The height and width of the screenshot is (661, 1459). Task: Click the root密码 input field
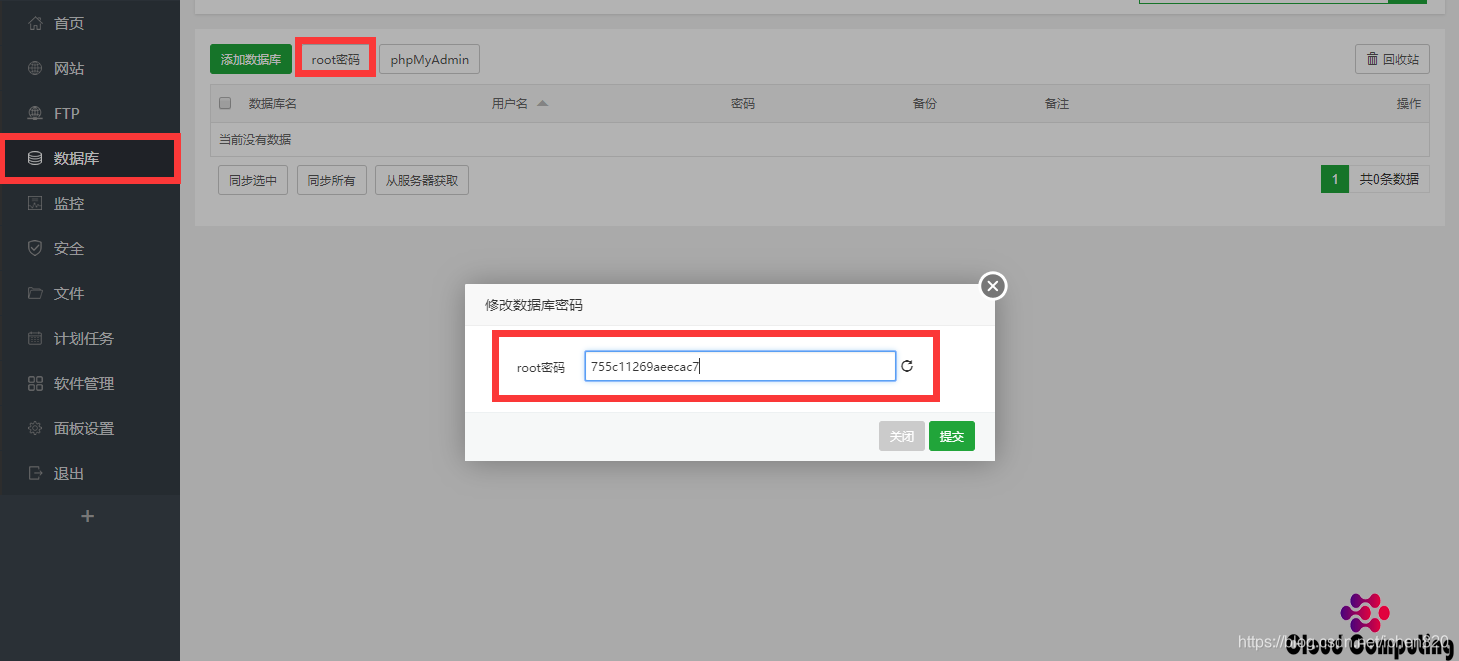(740, 366)
